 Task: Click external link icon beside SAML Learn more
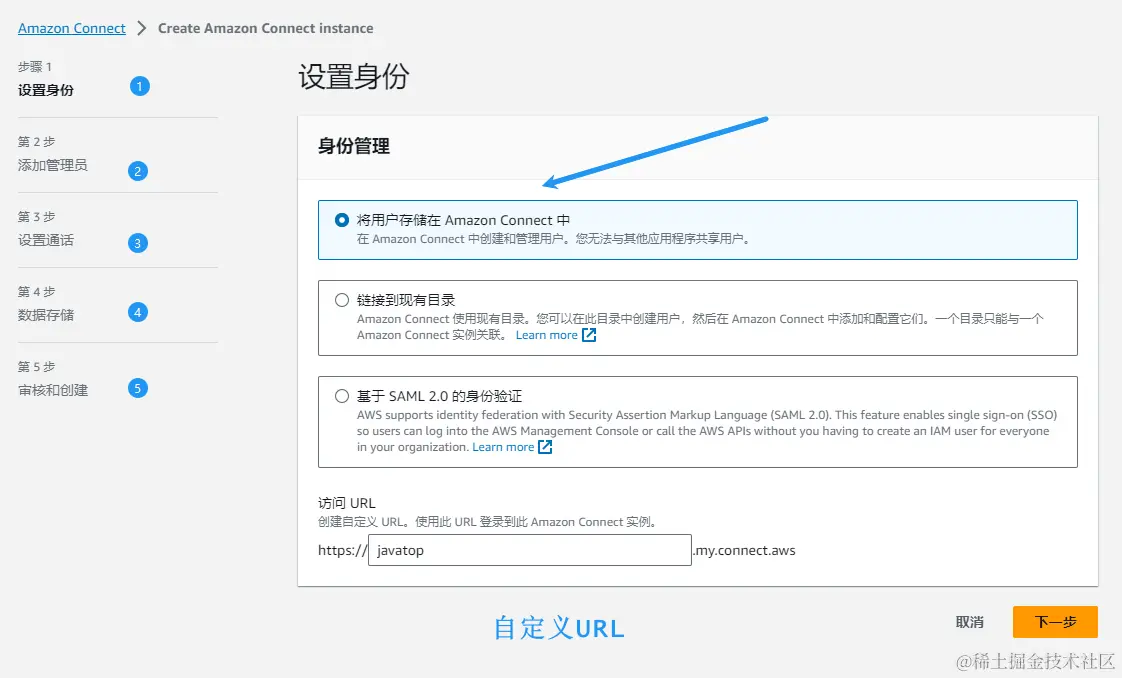[x=545, y=447]
